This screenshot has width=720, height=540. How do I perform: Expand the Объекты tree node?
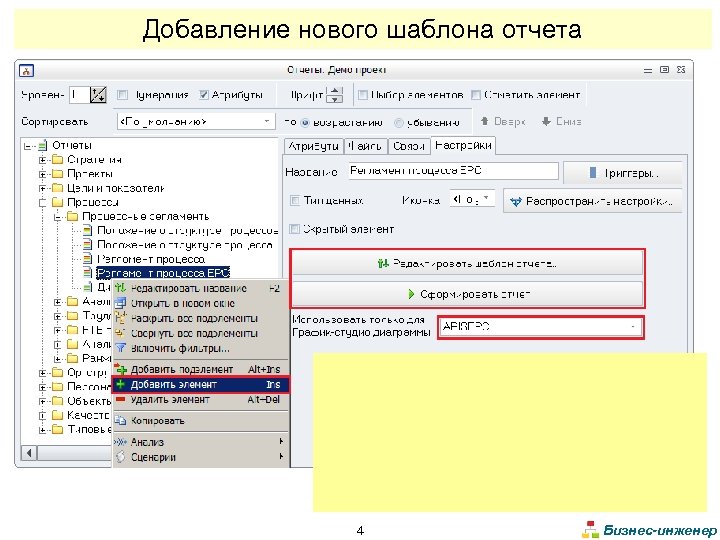click(x=42, y=401)
